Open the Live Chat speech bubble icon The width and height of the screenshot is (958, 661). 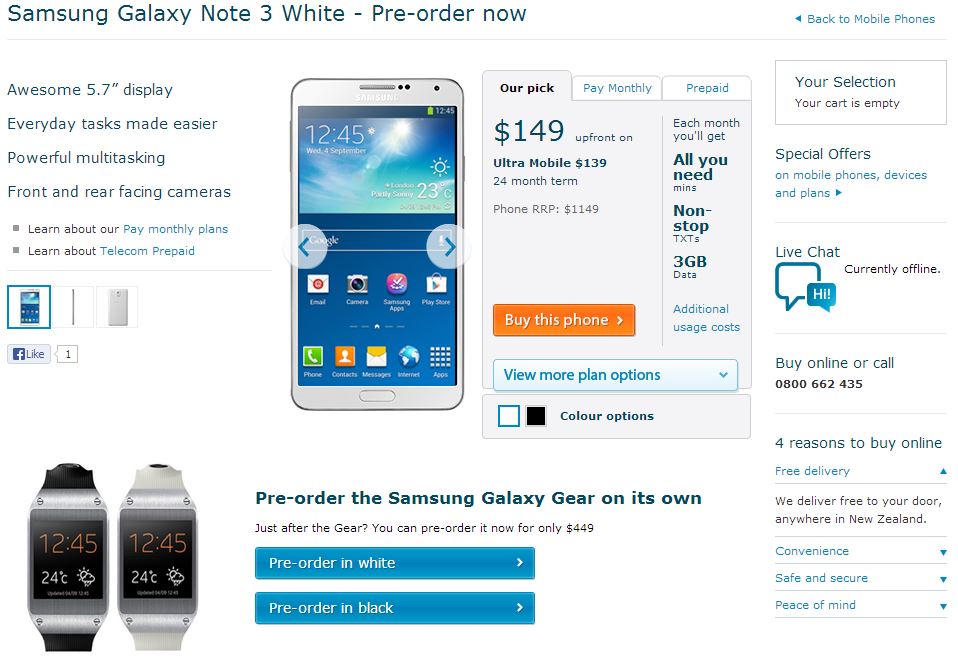(804, 287)
